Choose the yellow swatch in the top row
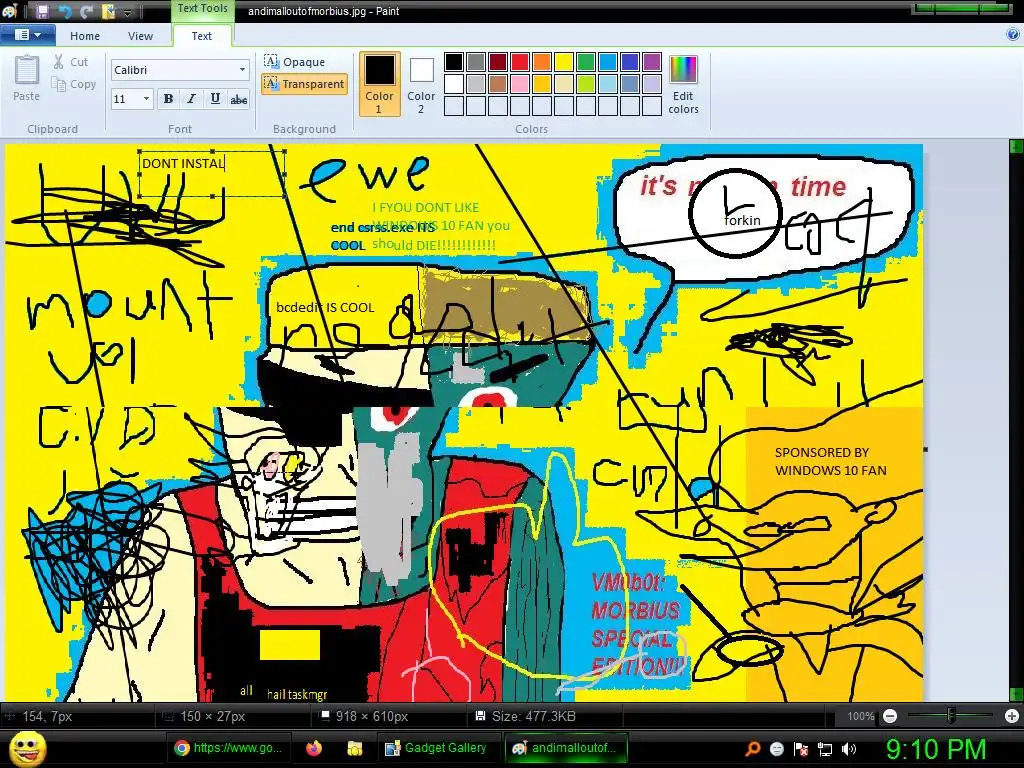This screenshot has height=768, width=1024. (x=564, y=62)
